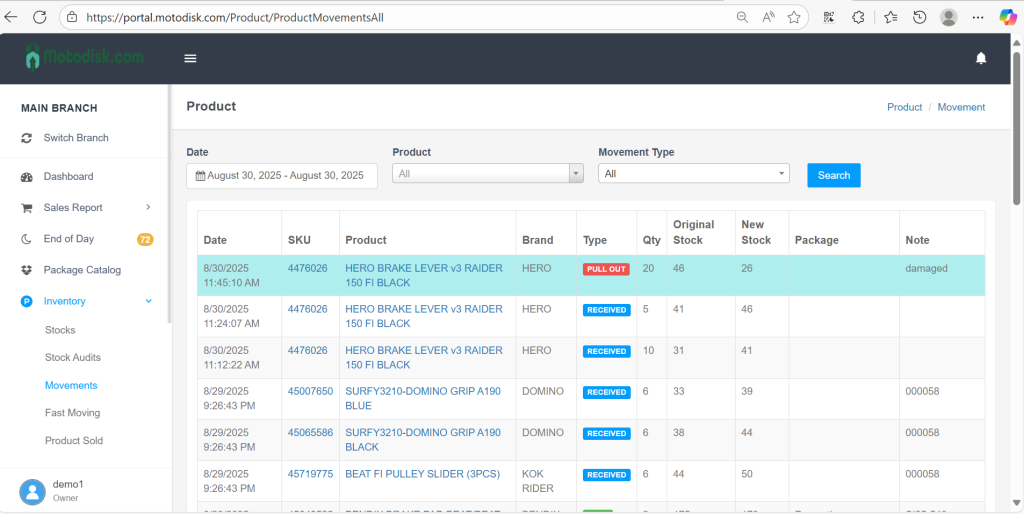Expand the Sales Report submenu arrow
1024x514 pixels.
(148, 207)
